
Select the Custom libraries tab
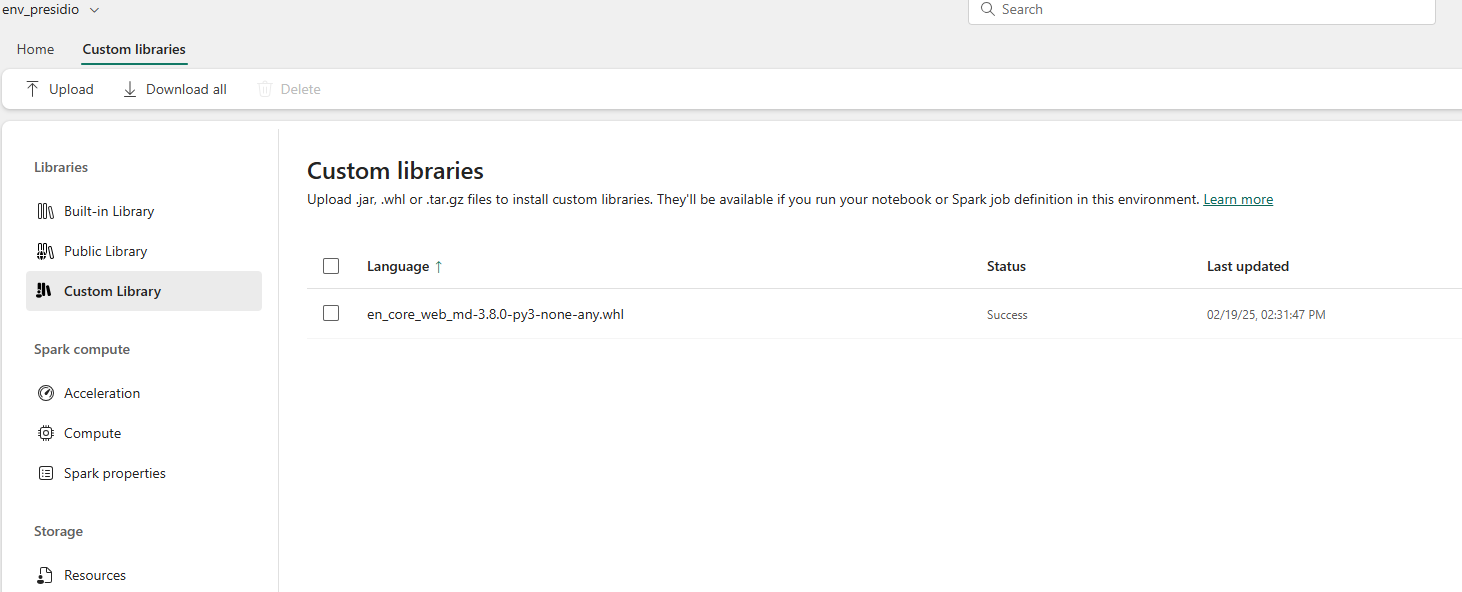(134, 49)
